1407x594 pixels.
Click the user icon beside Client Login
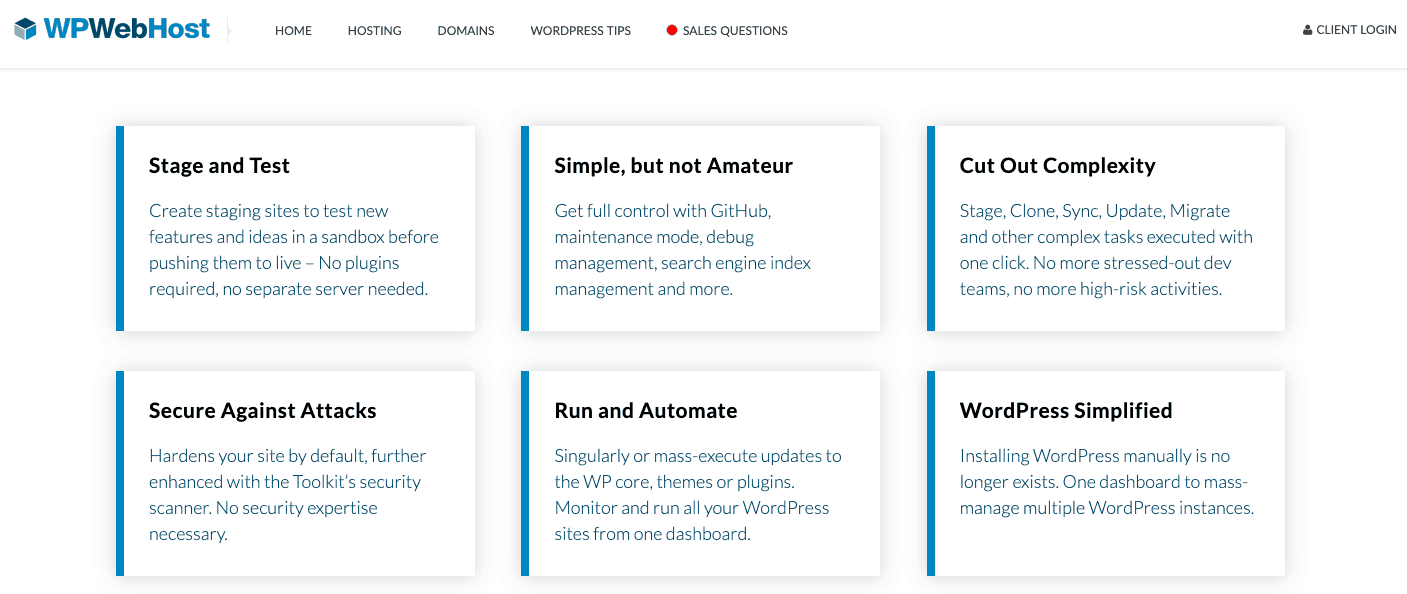(1307, 30)
